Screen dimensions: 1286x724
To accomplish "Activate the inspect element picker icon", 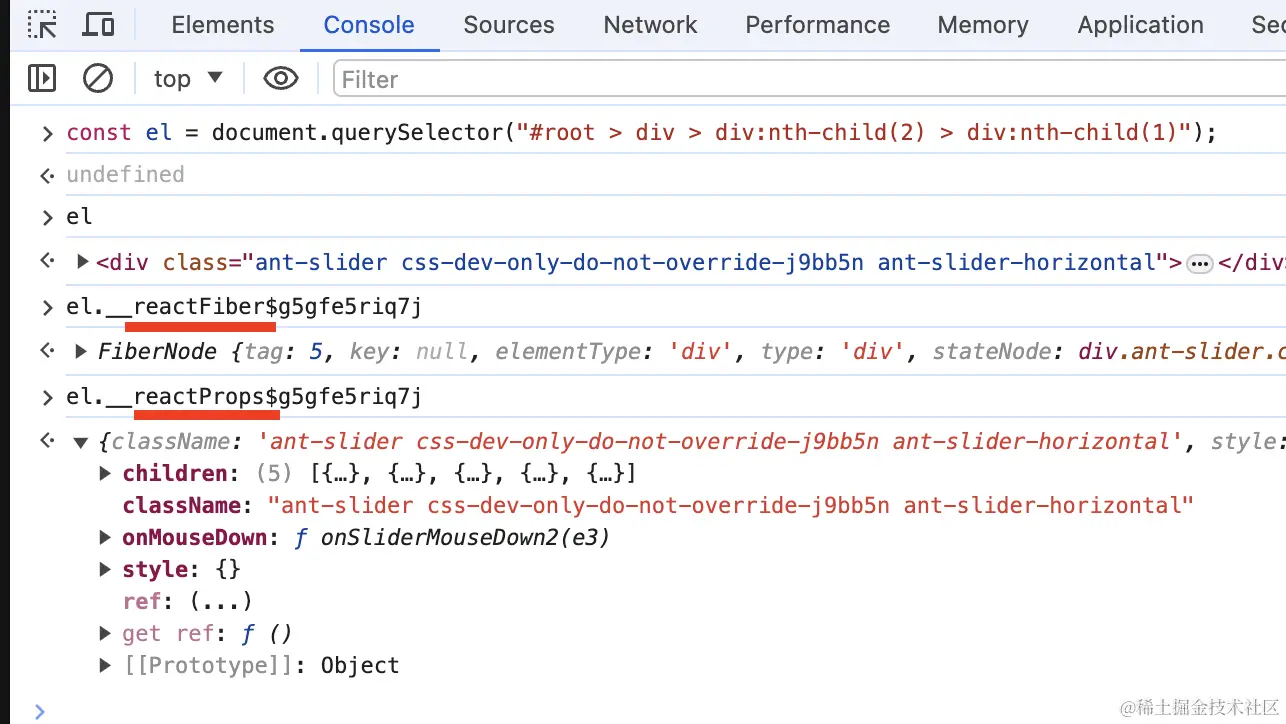I will pyautogui.click(x=42, y=25).
